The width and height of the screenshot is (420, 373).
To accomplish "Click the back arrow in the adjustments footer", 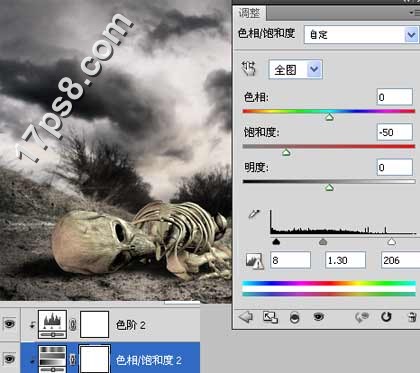I will point(246,317).
